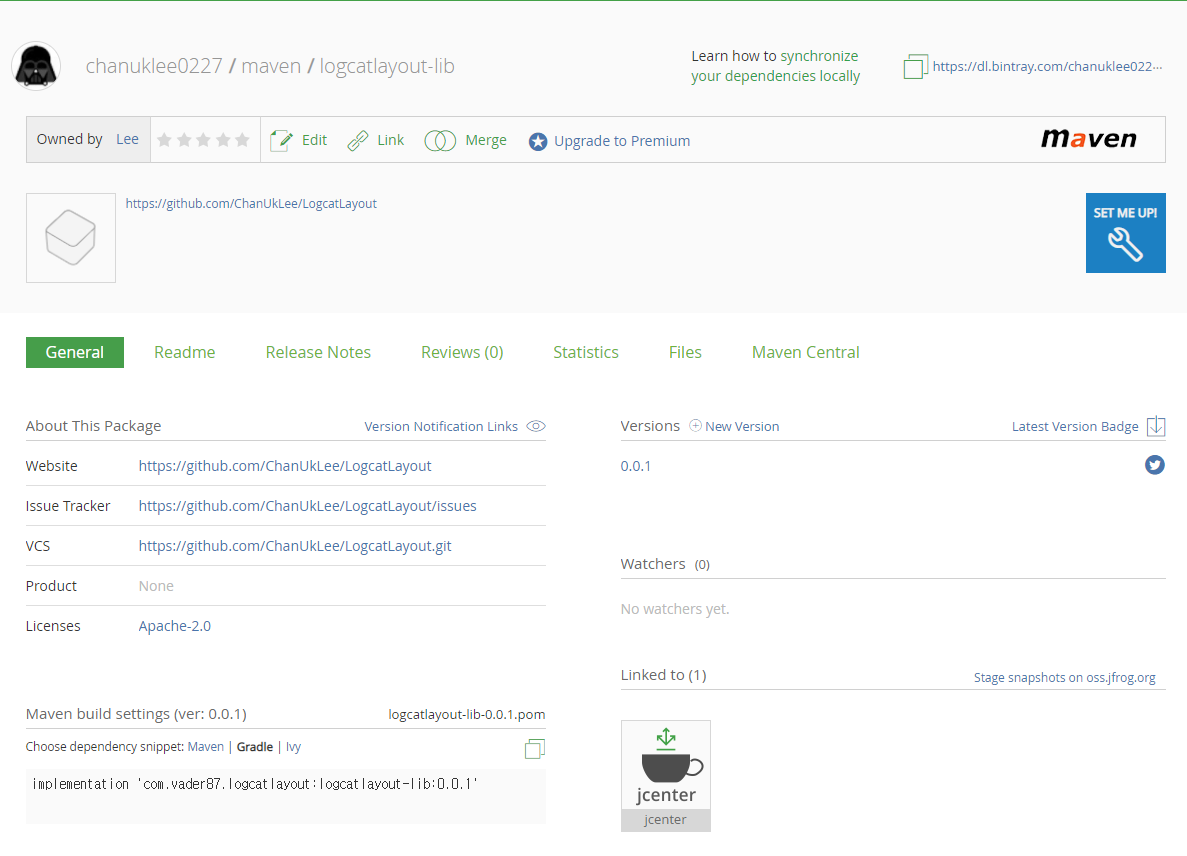Select the Maven dependency snippet
1187x856 pixels.
(206, 747)
